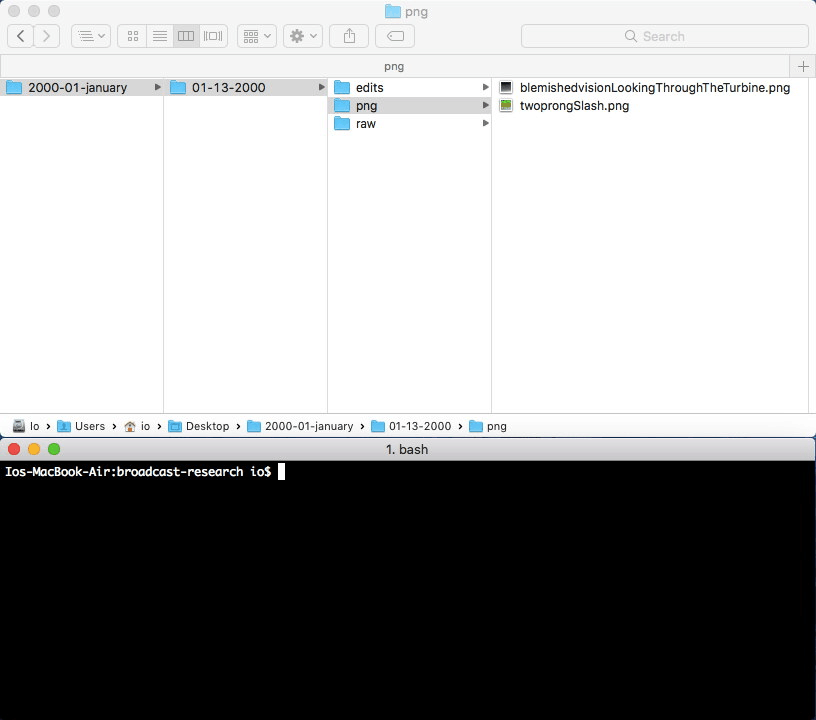
Task: Click the Edit Tags toolbar button
Action: [x=395, y=36]
